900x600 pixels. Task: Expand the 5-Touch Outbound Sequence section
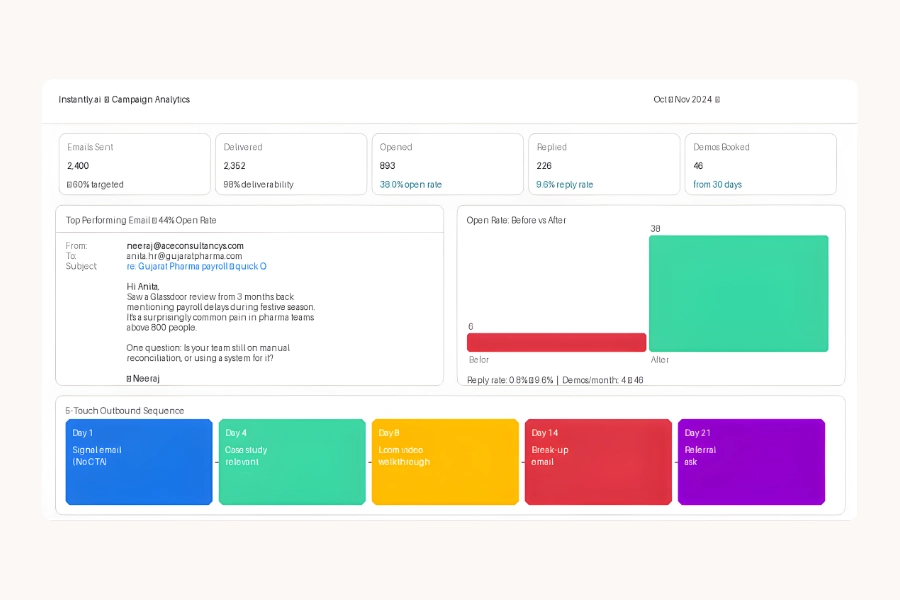point(124,410)
